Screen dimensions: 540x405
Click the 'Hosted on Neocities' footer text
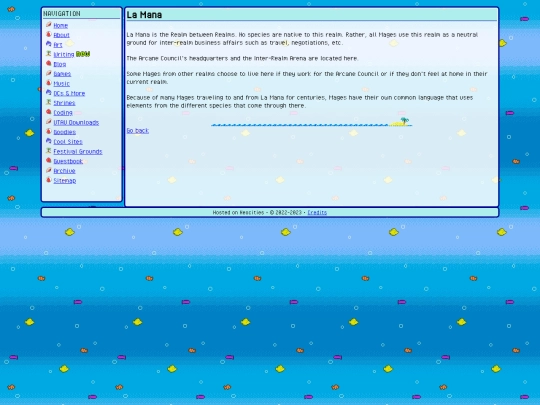[x=238, y=212]
